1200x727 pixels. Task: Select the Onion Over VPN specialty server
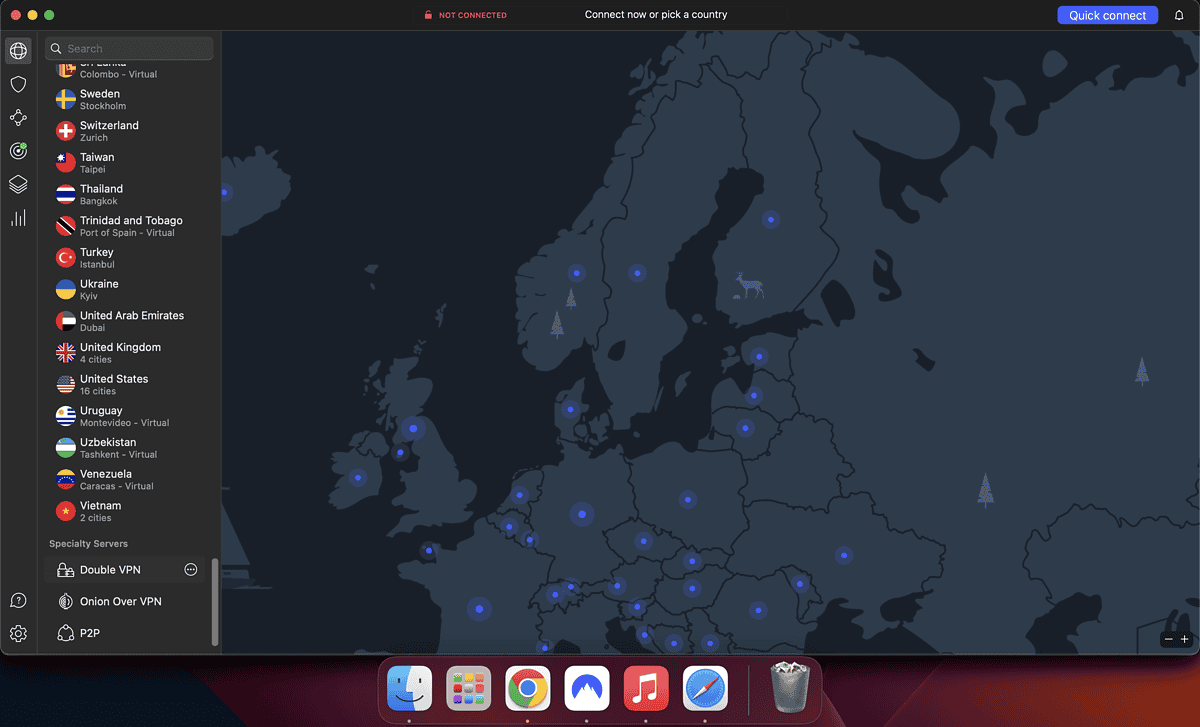coord(120,601)
